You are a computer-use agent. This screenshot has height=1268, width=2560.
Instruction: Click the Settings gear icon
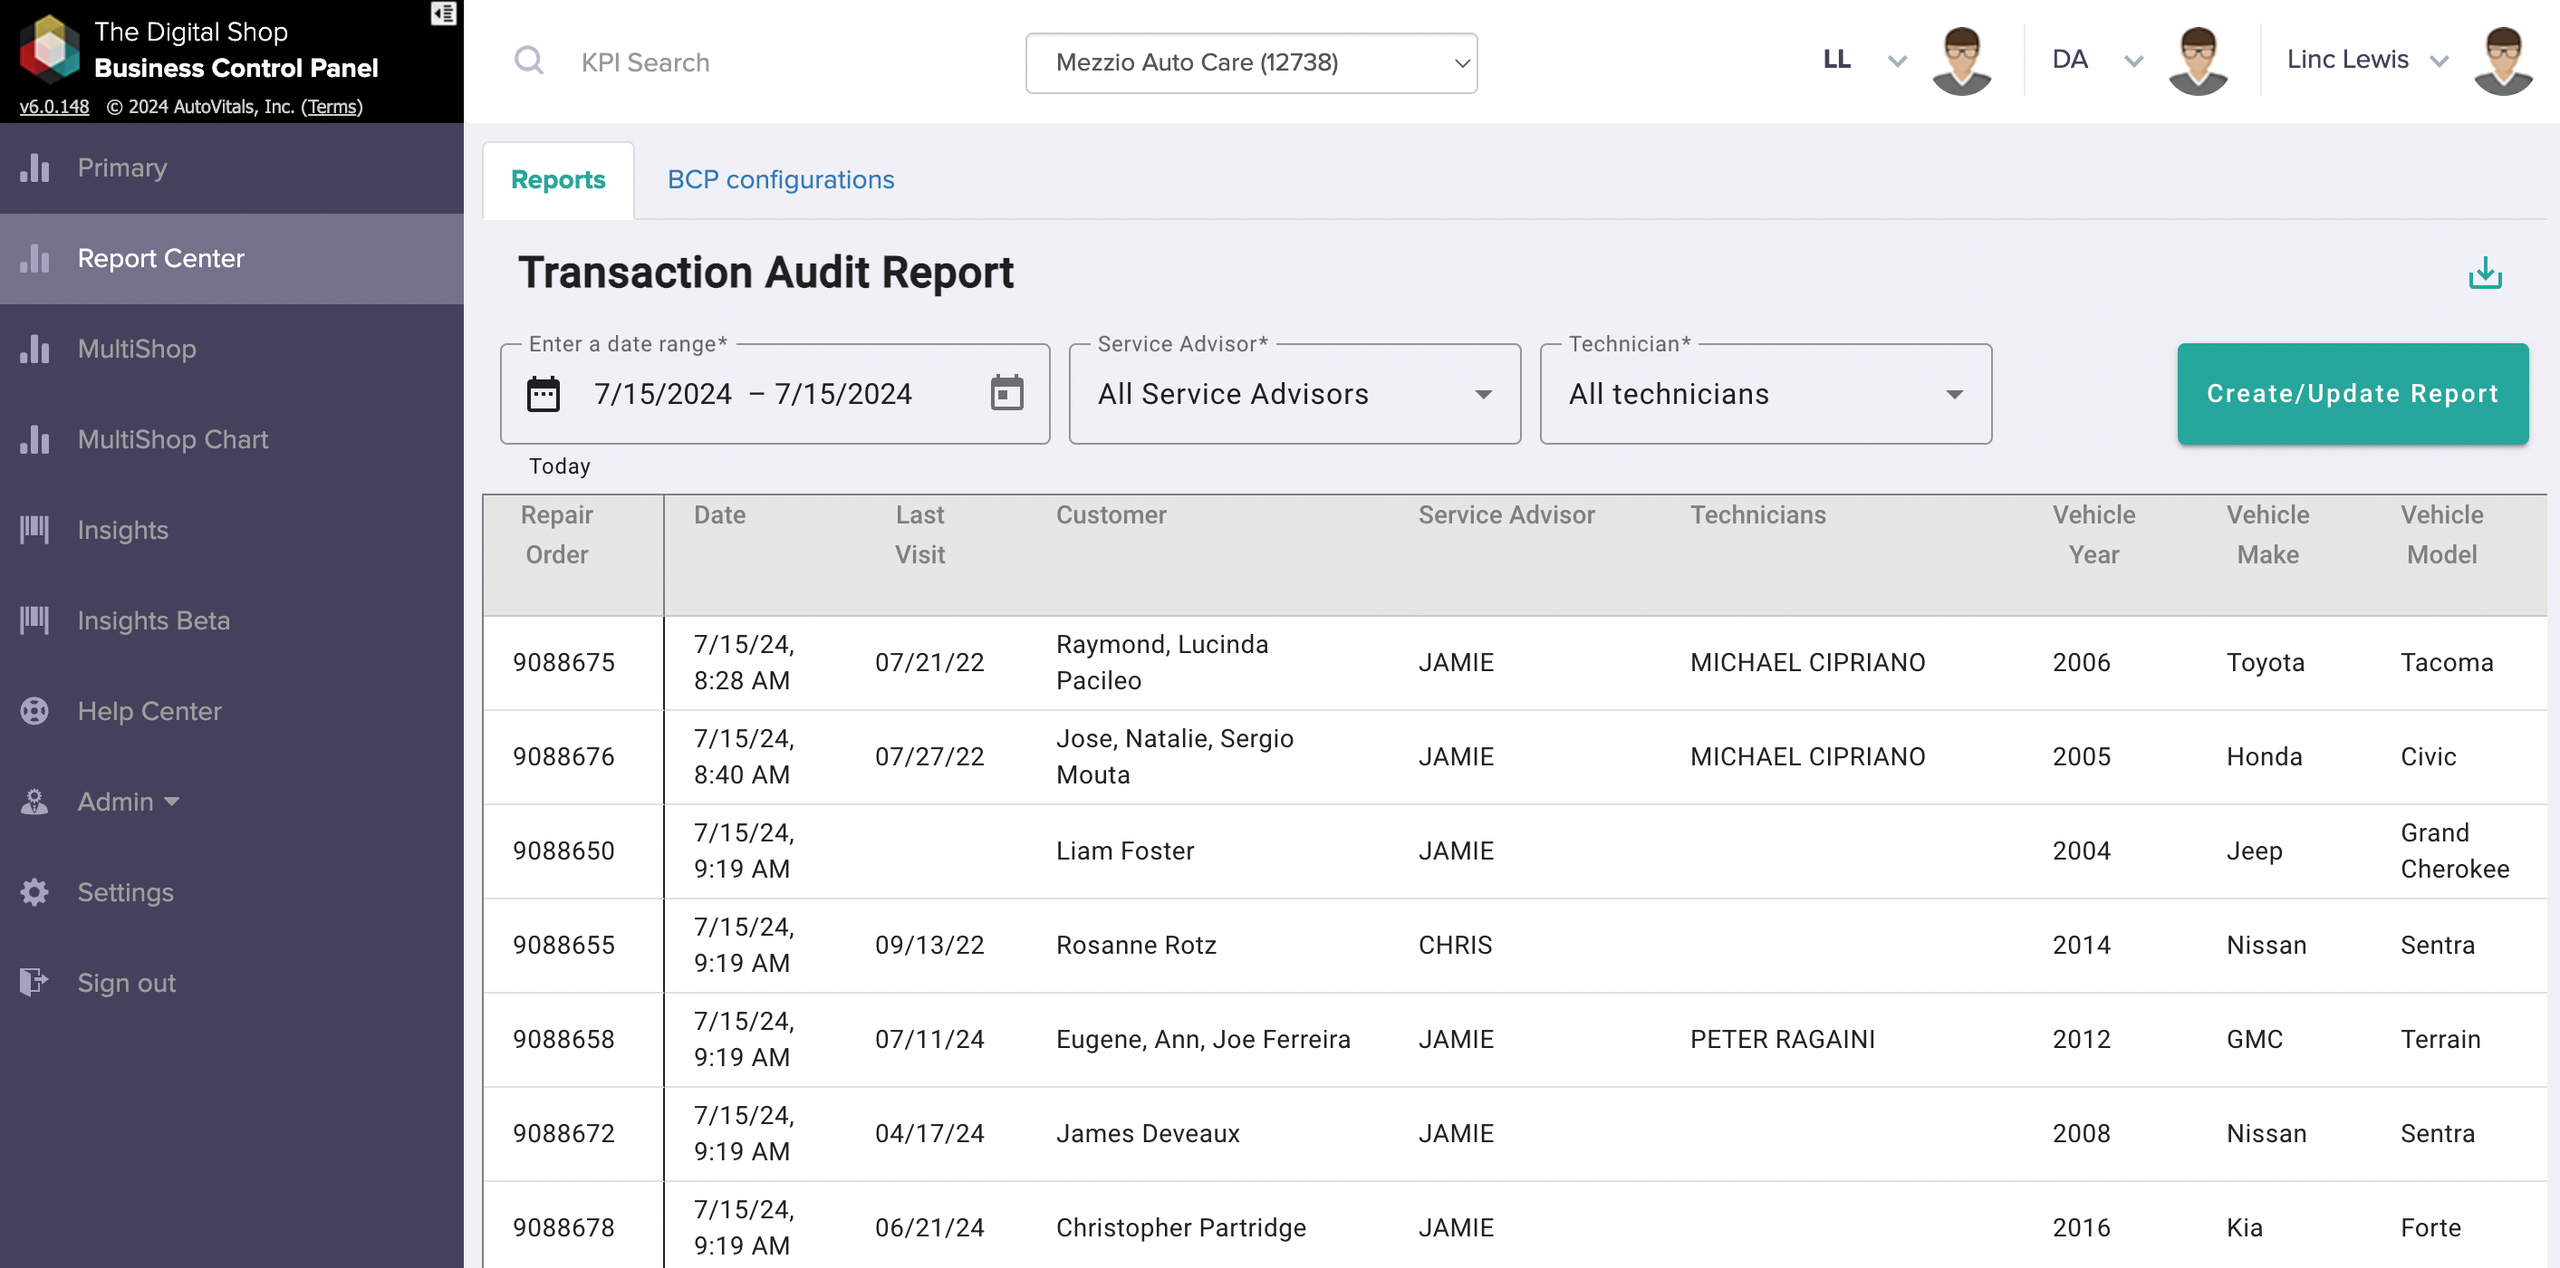coord(35,892)
